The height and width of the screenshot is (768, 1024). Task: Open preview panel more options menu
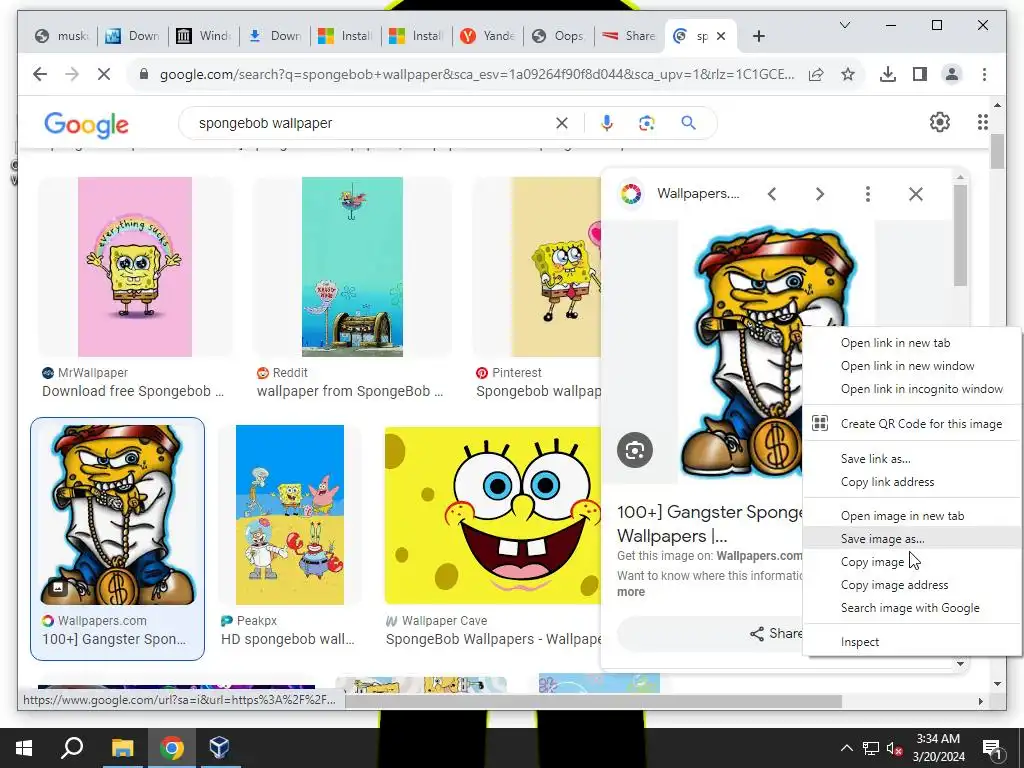[x=867, y=194]
